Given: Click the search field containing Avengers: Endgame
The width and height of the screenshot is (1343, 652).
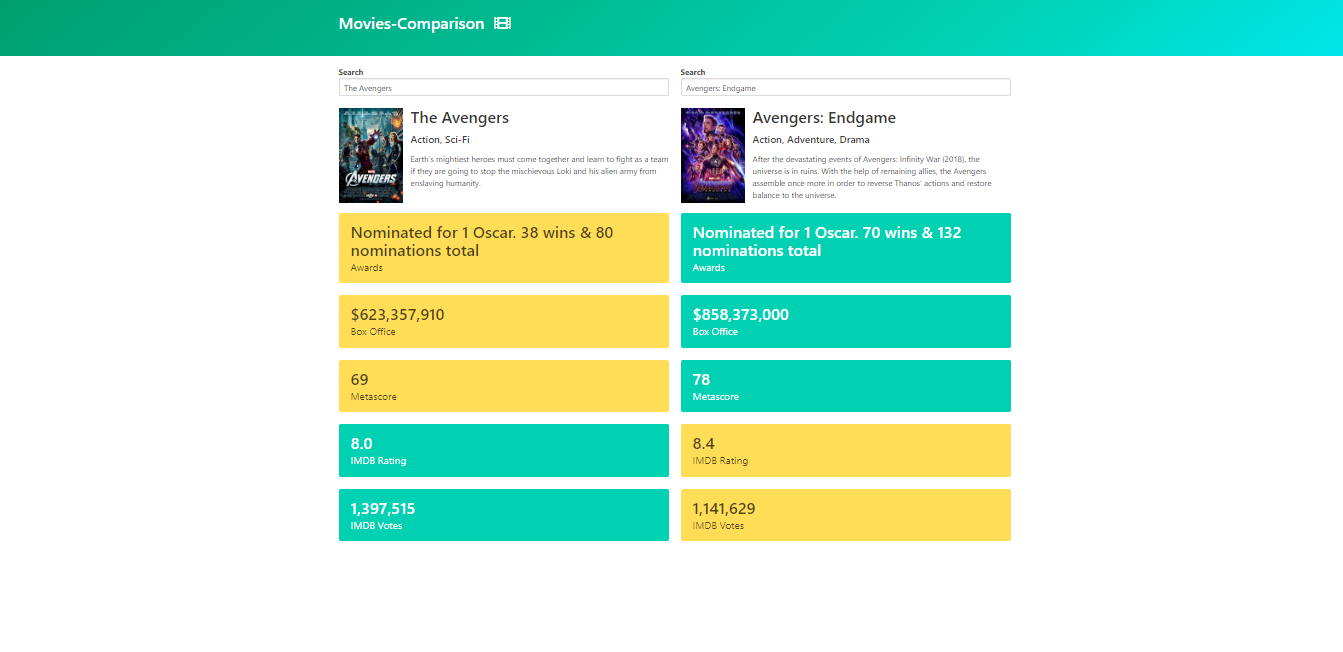Looking at the screenshot, I should click(x=845, y=87).
